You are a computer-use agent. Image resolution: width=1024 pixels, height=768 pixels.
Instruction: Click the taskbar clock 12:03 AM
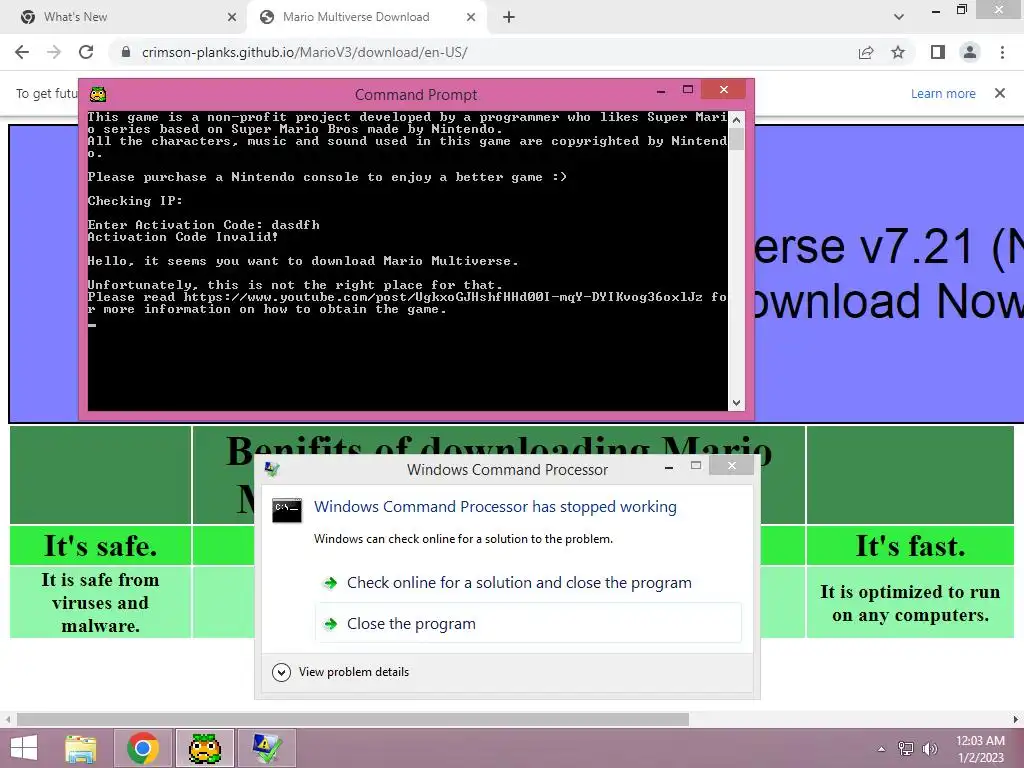pyautogui.click(x=980, y=741)
